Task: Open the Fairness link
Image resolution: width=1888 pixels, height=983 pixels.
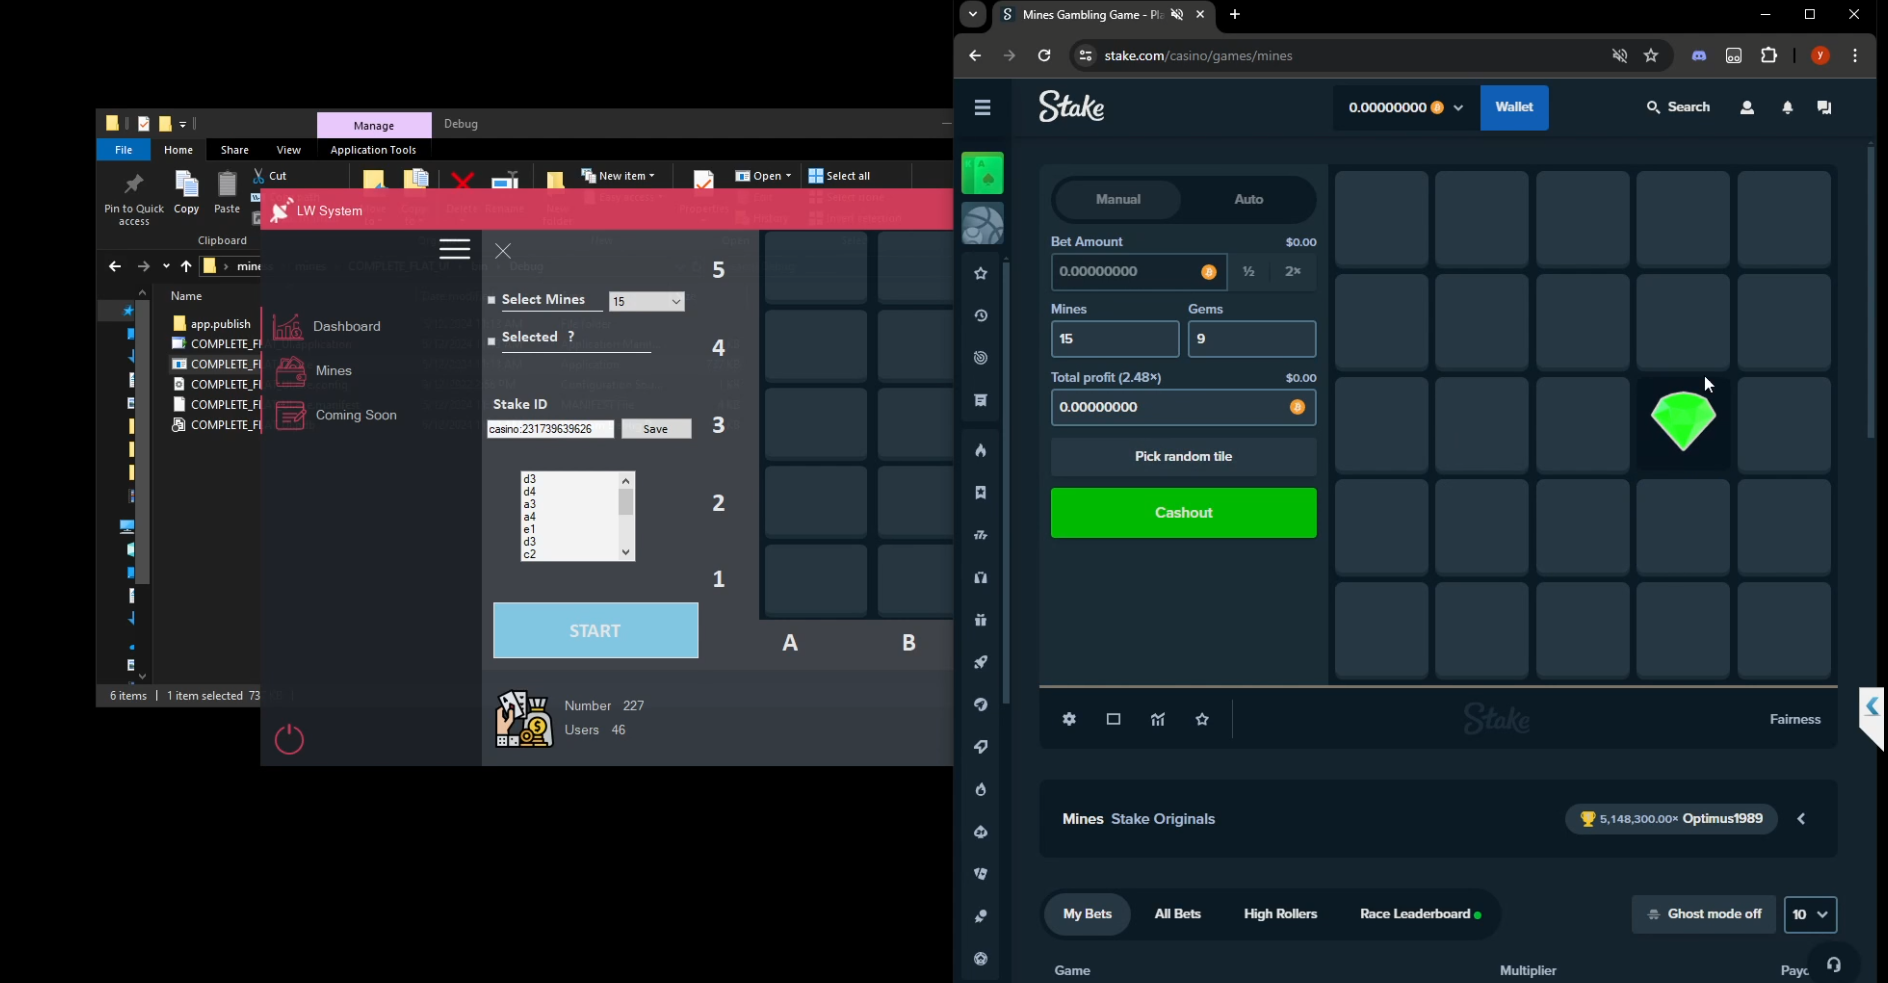Action: pos(1795,719)
